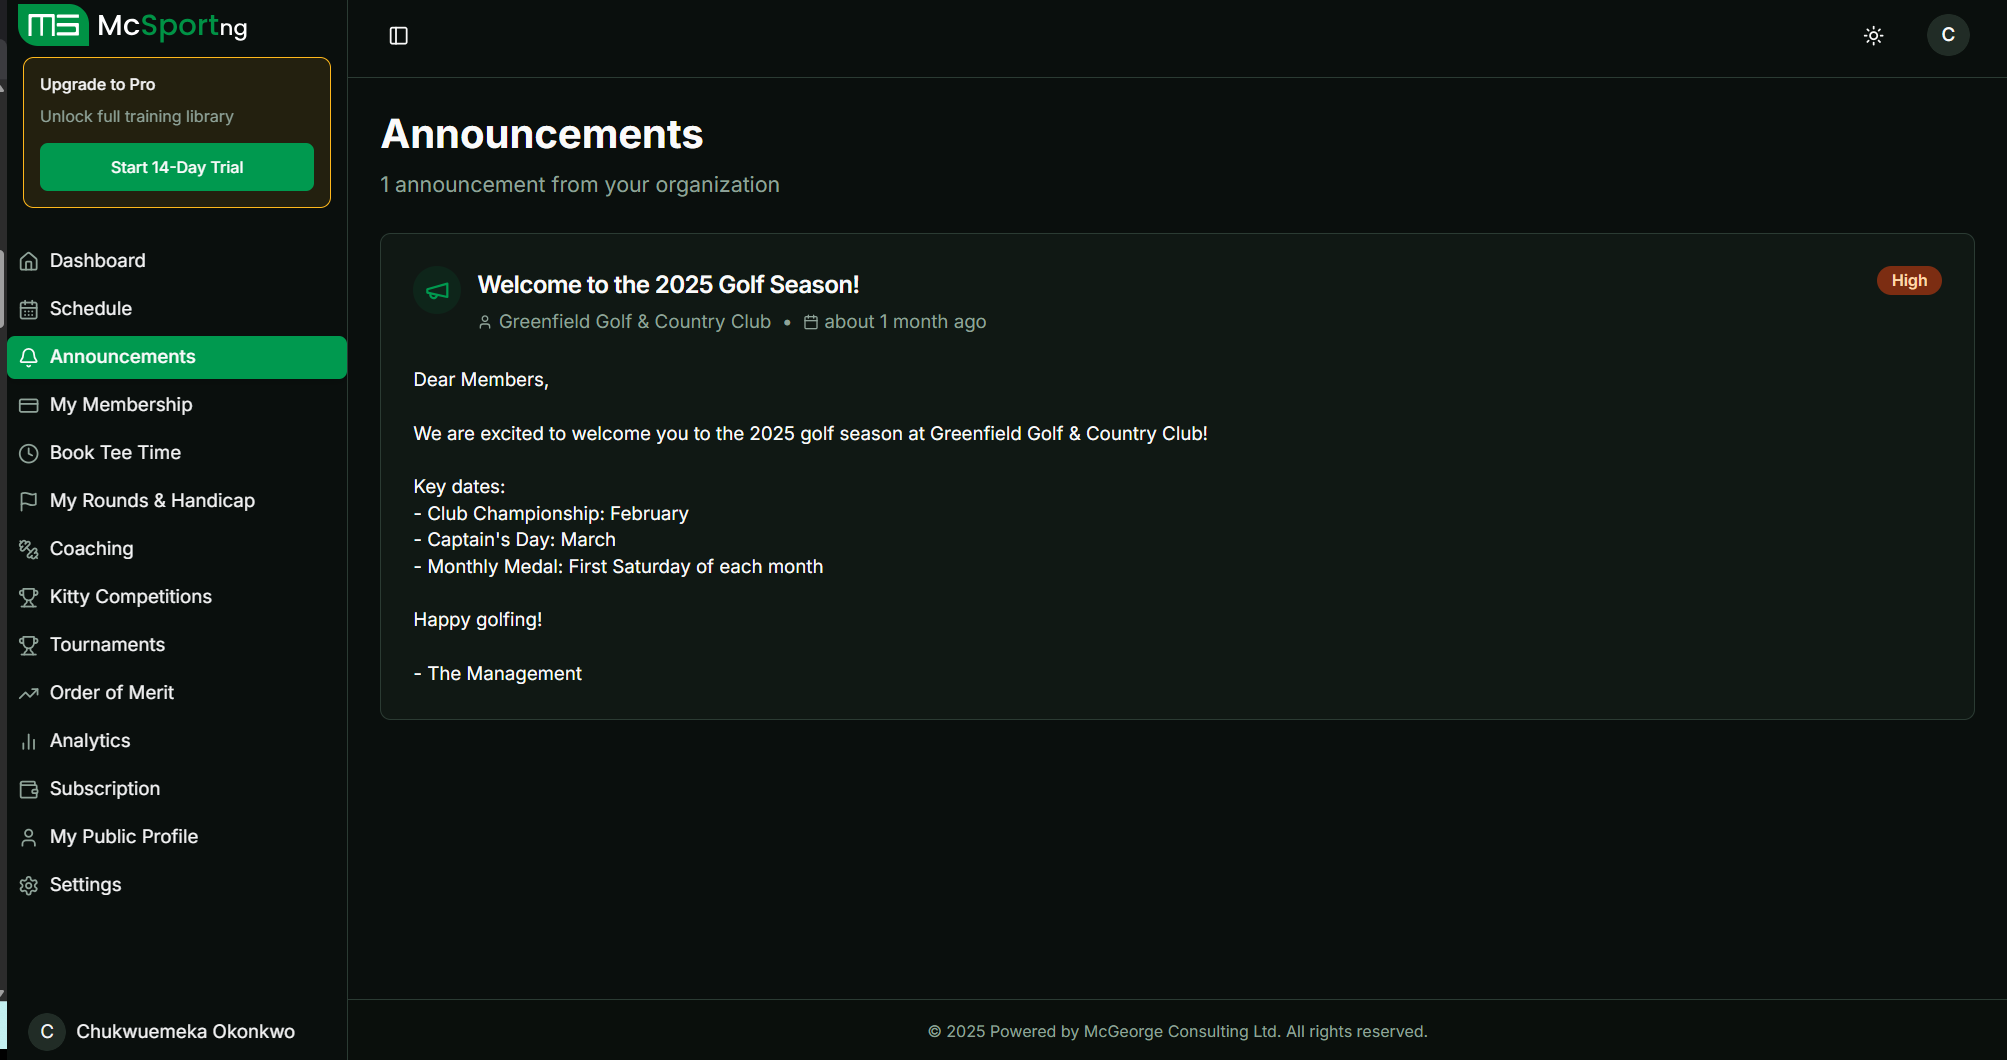Go to Tournaments page

[x=107, y=645]
